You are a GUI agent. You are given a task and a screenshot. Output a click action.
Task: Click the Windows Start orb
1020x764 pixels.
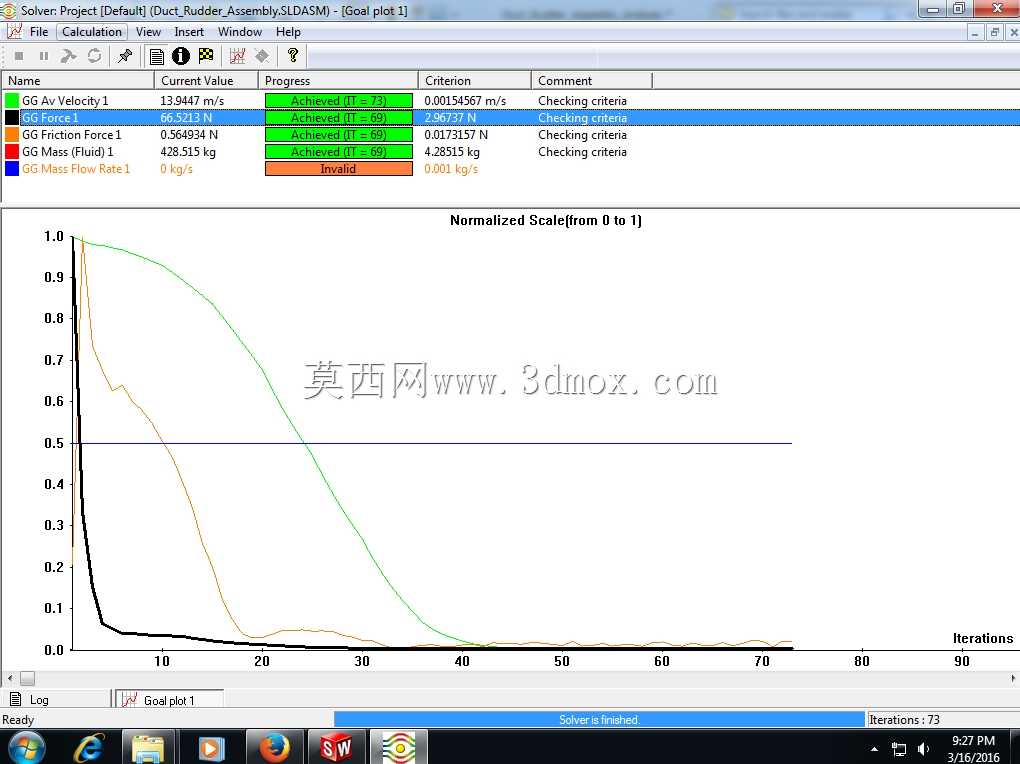click(x=26, y=747)
